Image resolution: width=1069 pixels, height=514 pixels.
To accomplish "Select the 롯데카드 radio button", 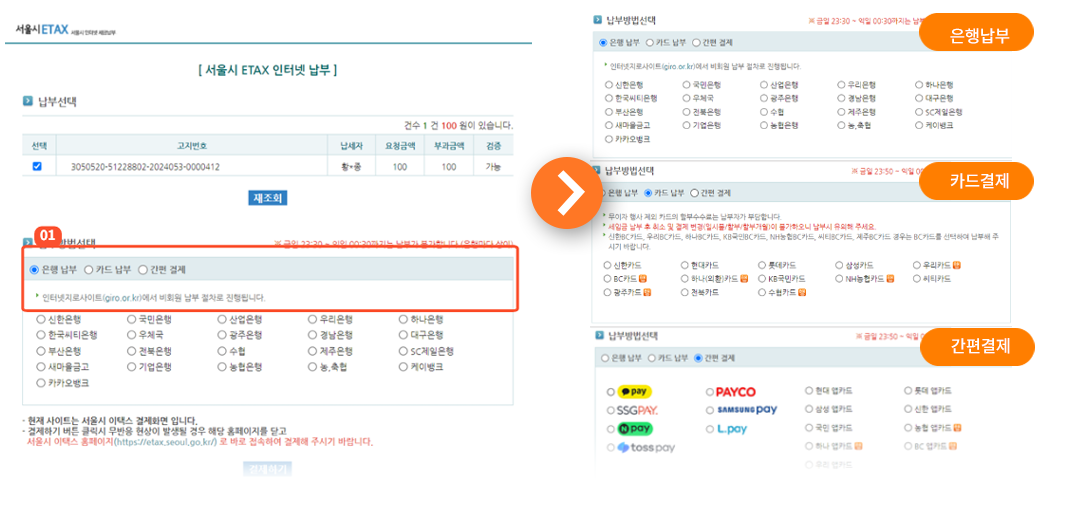I will click(762, 265).
